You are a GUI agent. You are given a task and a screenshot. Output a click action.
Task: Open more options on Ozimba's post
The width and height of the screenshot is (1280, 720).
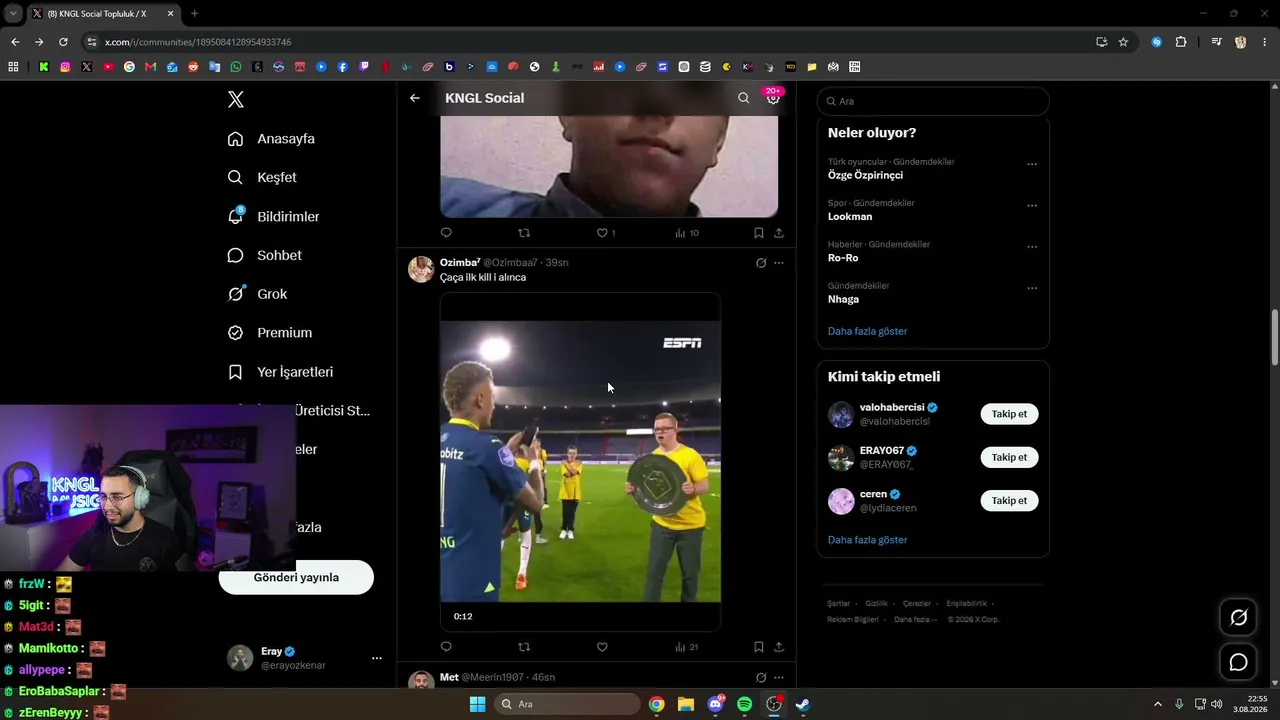coord(779,263)
